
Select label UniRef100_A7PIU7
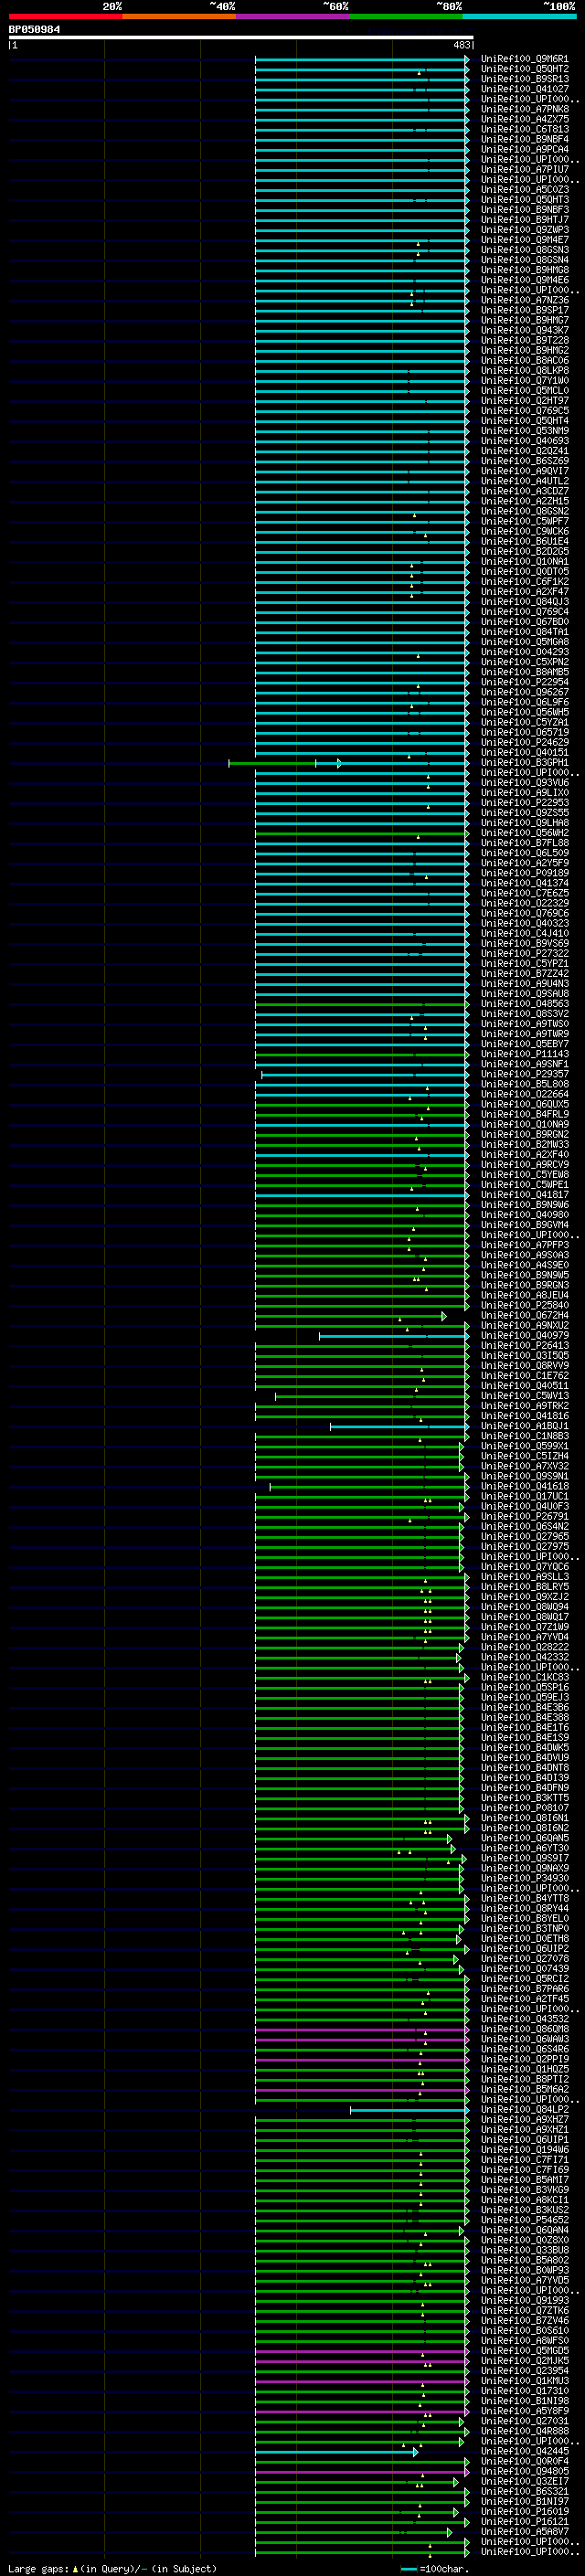coord(524,169)
